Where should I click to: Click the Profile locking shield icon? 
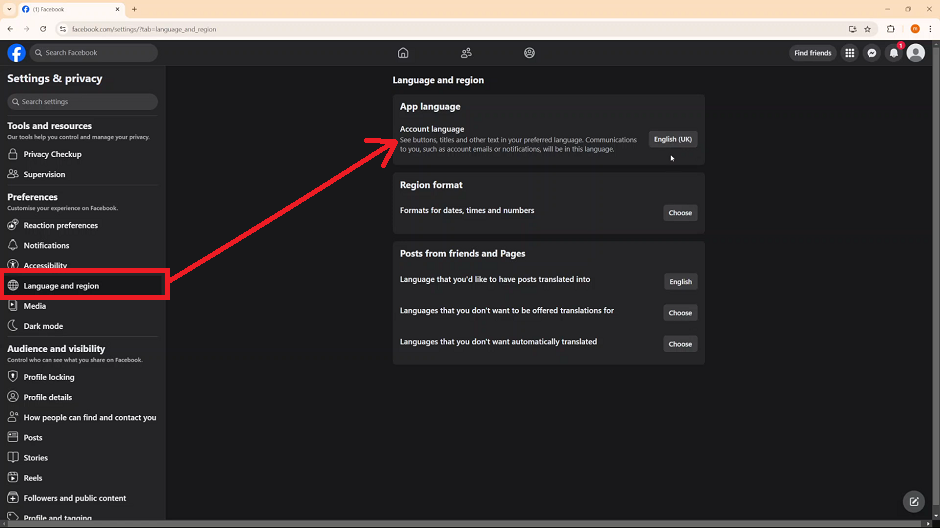pos(13,377)
